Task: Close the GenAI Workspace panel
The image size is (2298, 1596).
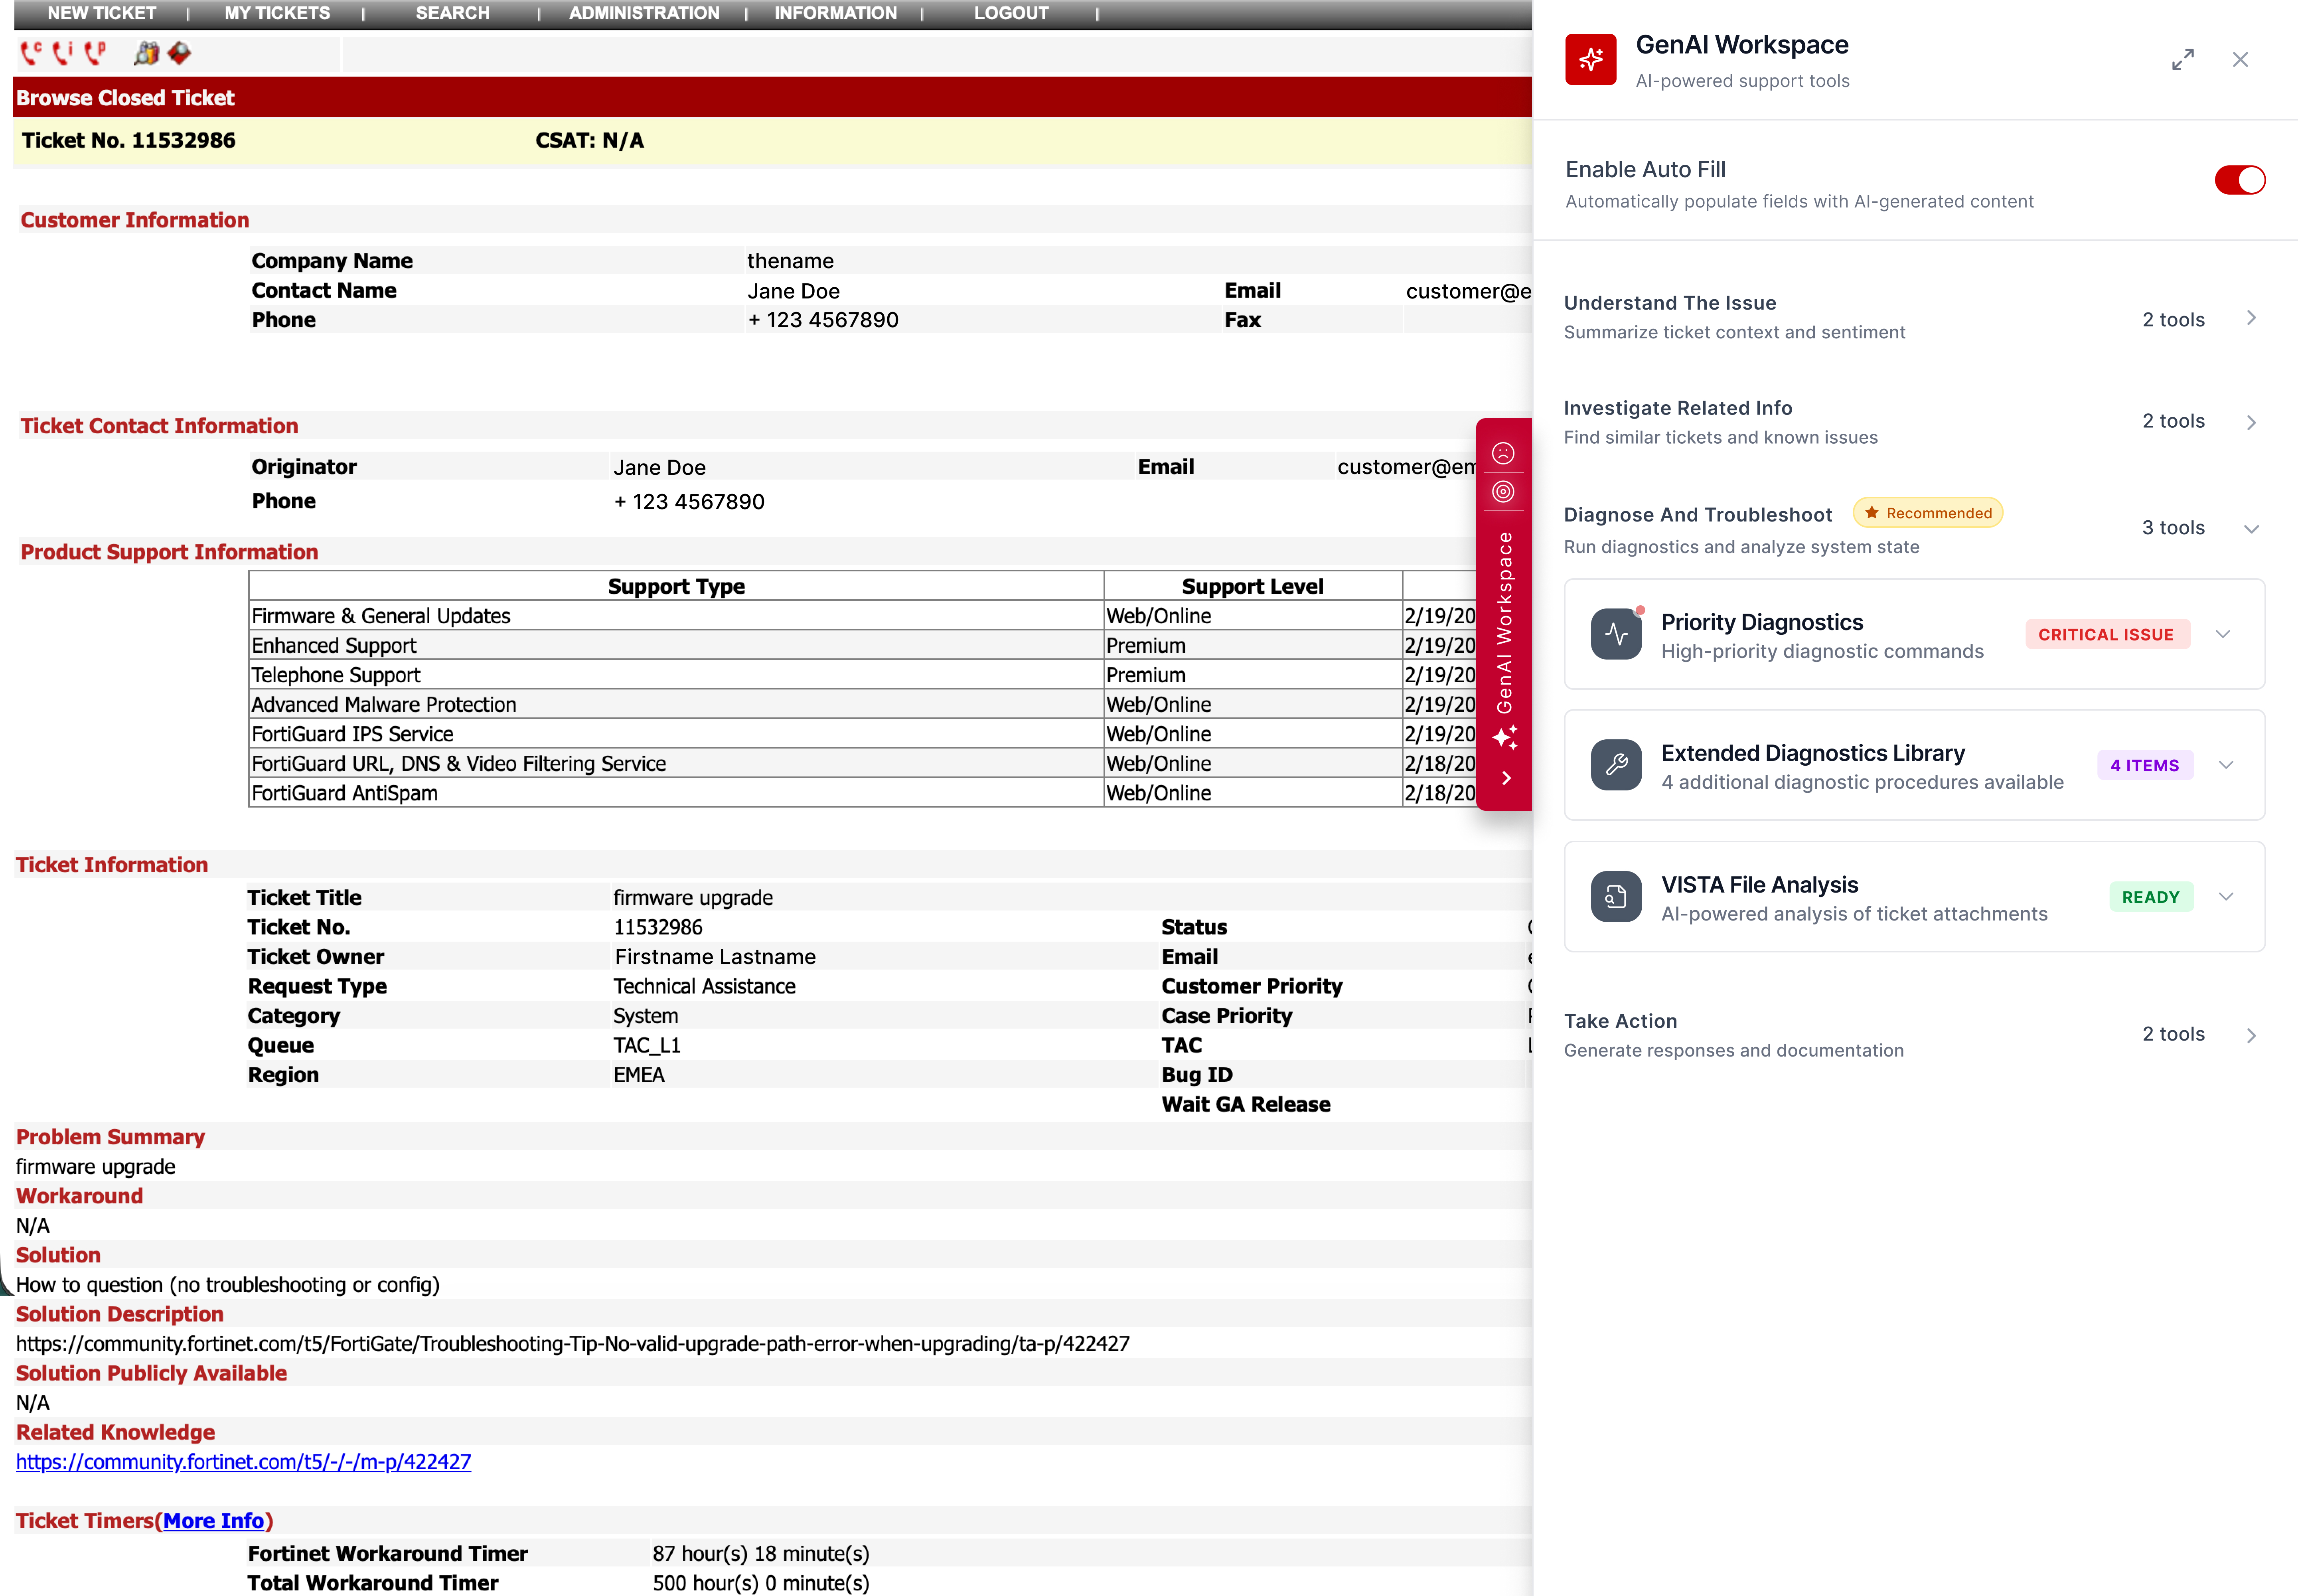Action: coord(2240,60)
